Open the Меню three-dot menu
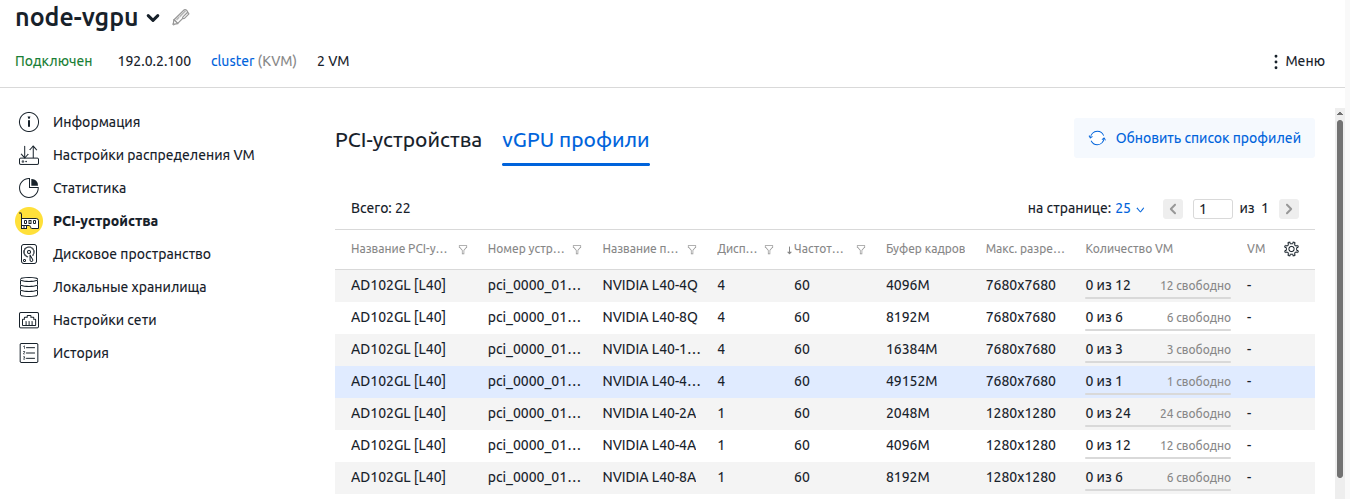This screenshot has width=1350, height=499. click(1297, 61)
